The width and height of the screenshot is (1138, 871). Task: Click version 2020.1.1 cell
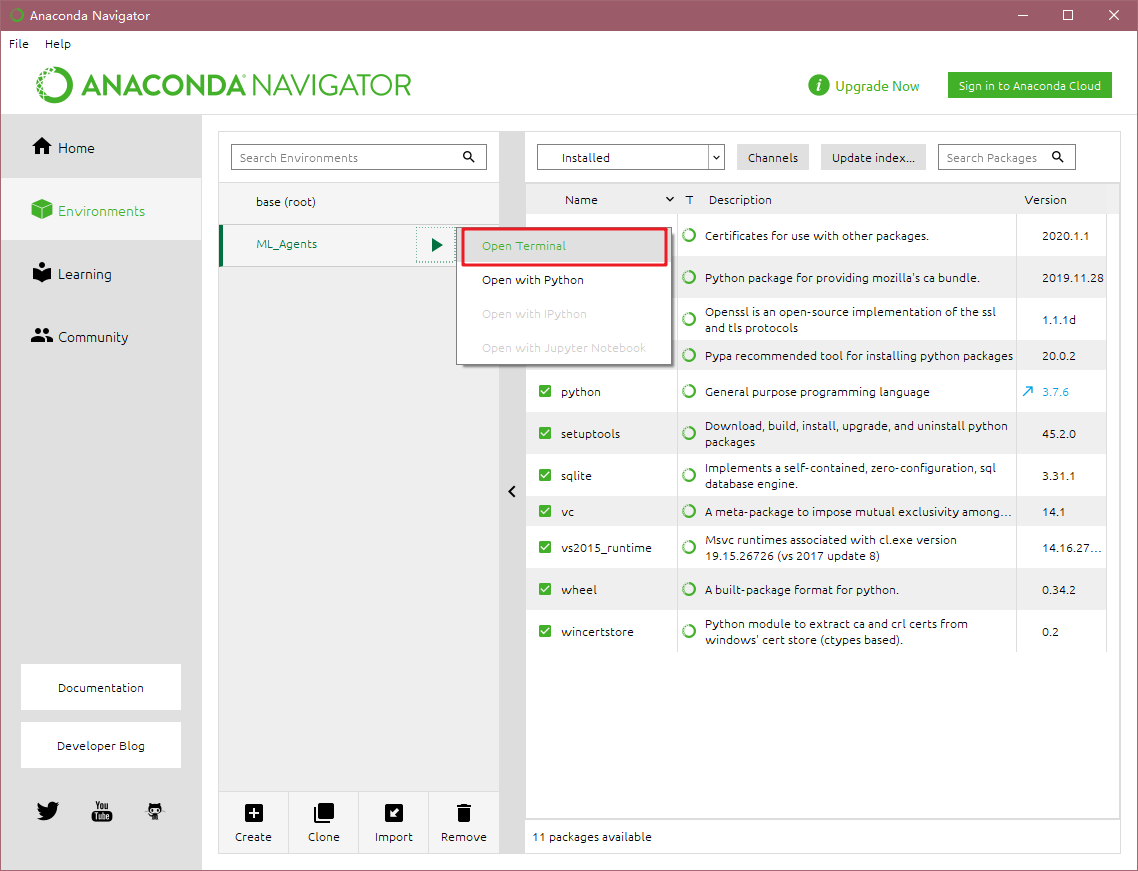point(1065,236)
